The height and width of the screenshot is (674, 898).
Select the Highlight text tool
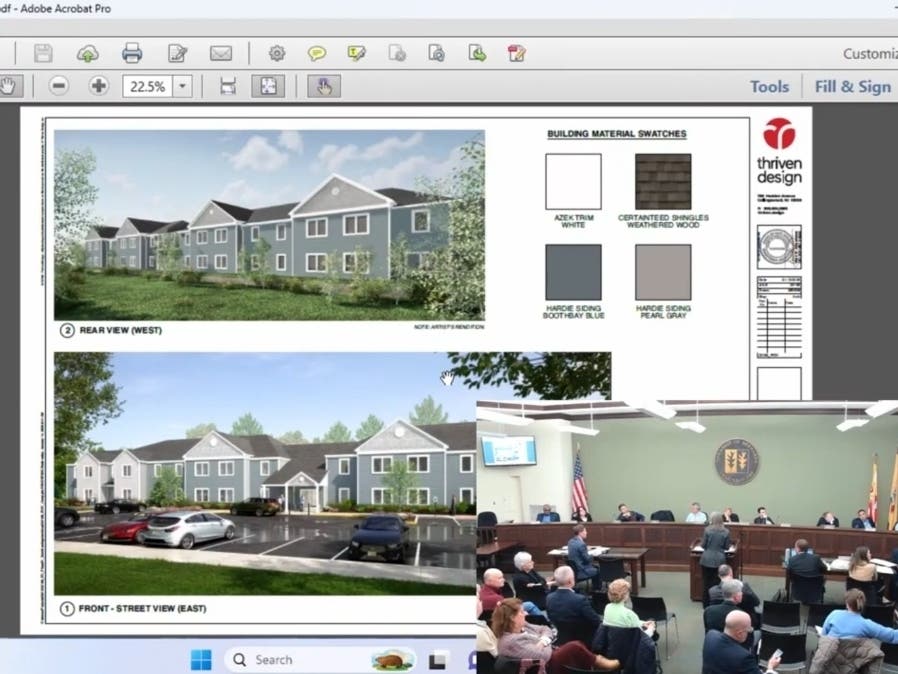click(357, 53)
